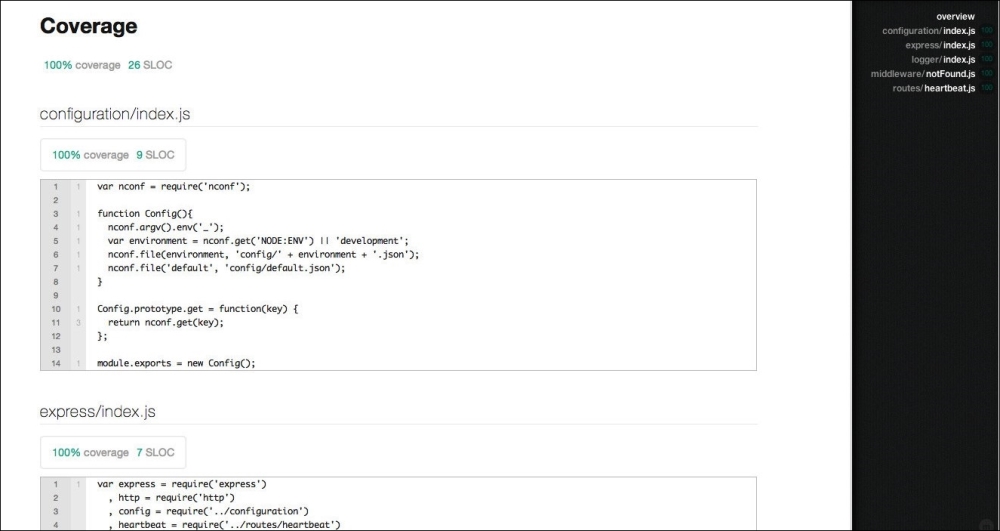Select the , config = require('../configuration') line
Image resolution: width=1000 pixels, height=531 pixels.
(x=209, y=511)
